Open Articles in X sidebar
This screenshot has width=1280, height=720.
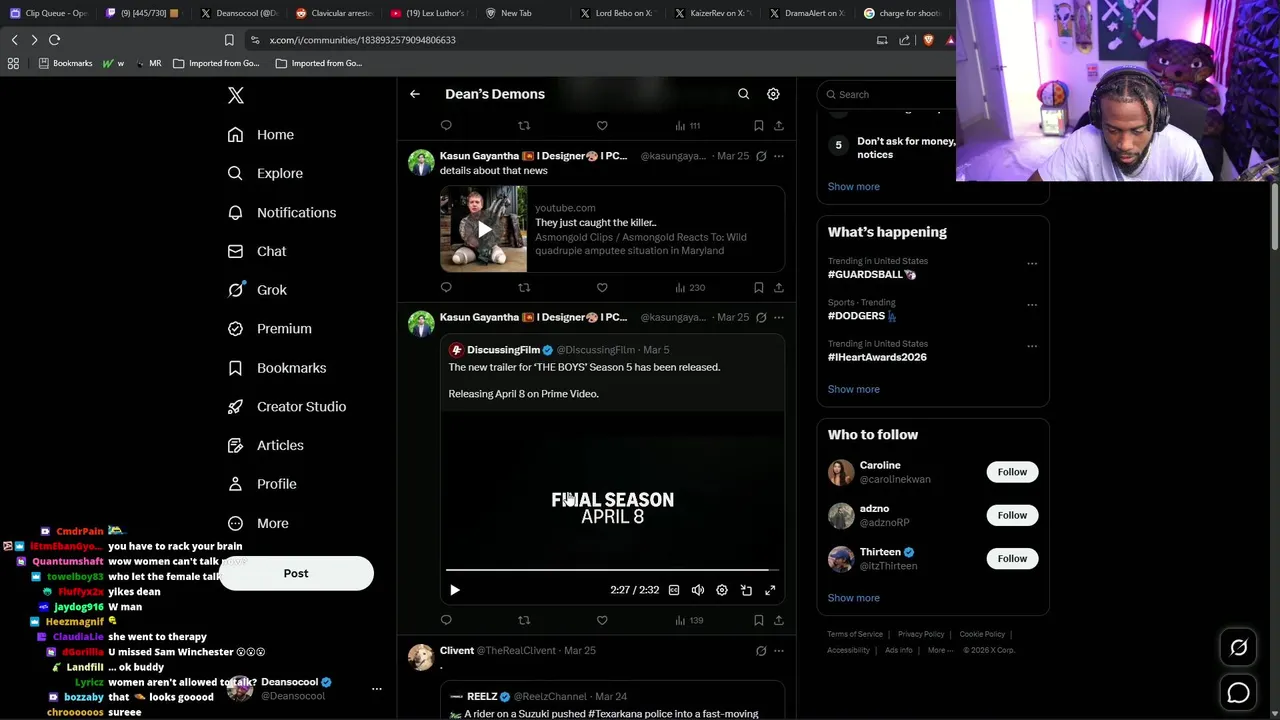(265, 445)
